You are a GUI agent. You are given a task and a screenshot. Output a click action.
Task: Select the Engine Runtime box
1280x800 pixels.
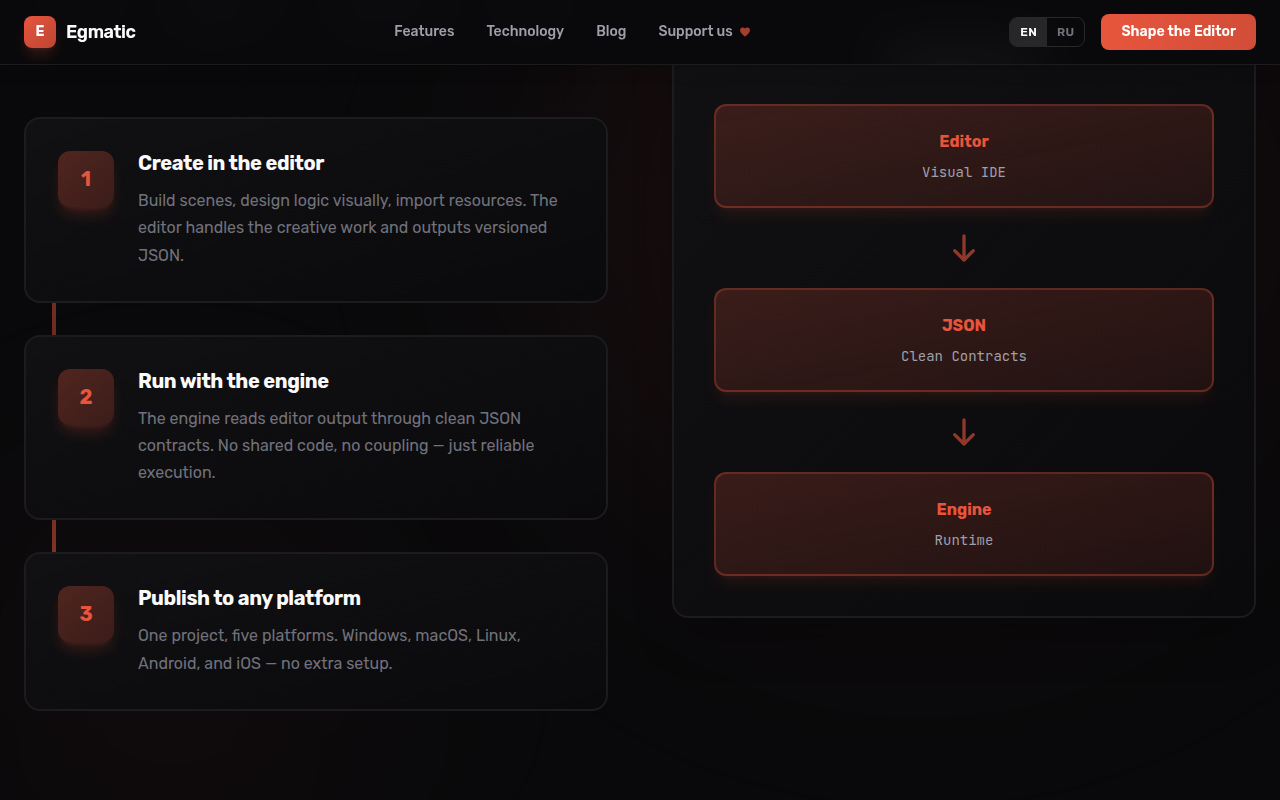(964, 524)
